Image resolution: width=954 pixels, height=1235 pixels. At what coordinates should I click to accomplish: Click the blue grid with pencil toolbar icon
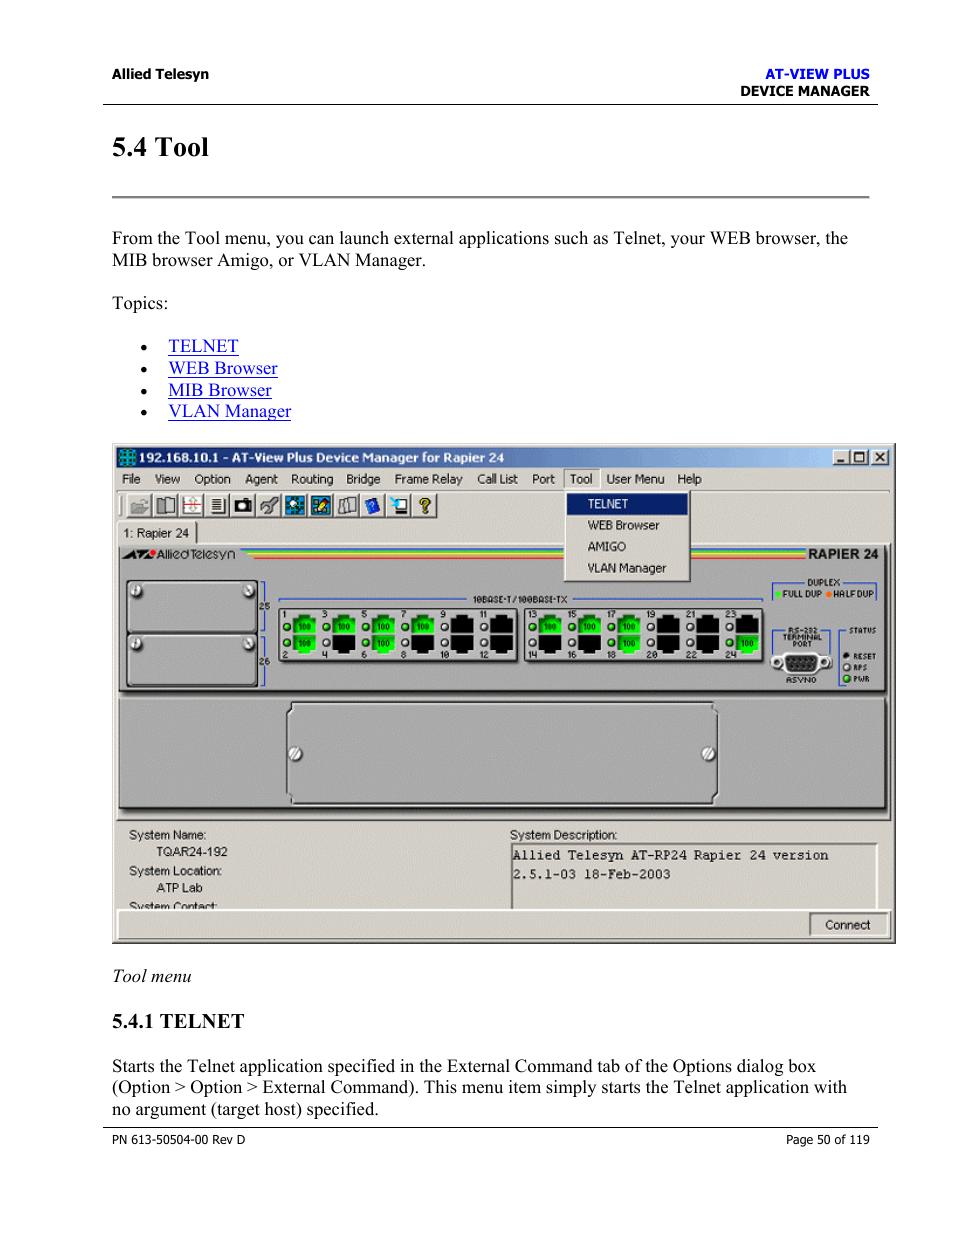click(321, 506)
